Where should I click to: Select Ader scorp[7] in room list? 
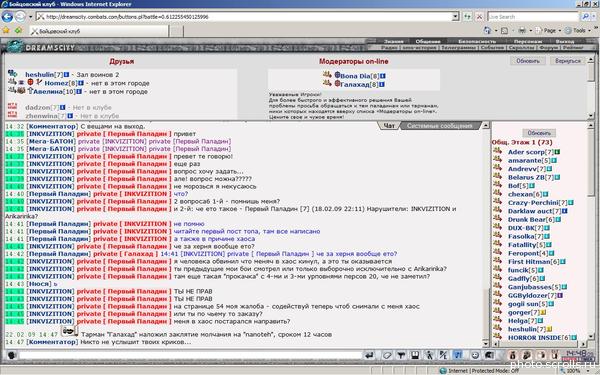click(x=530, y=152)
